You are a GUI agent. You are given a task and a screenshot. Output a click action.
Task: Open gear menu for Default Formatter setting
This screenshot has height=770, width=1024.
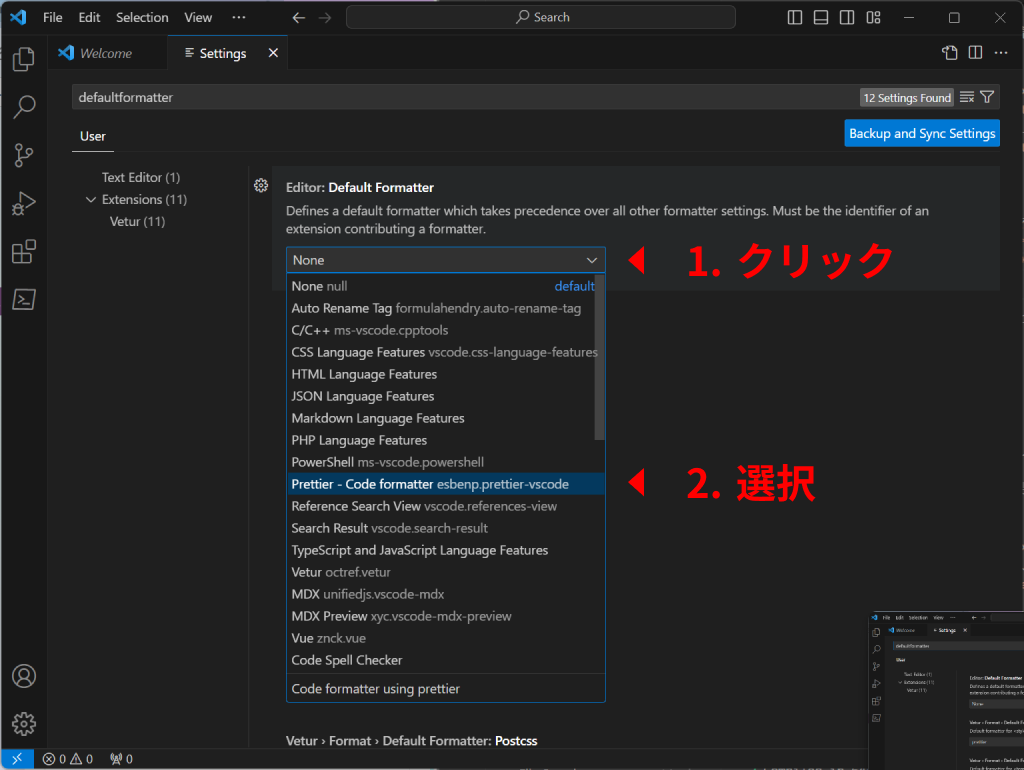coord(261,185)
